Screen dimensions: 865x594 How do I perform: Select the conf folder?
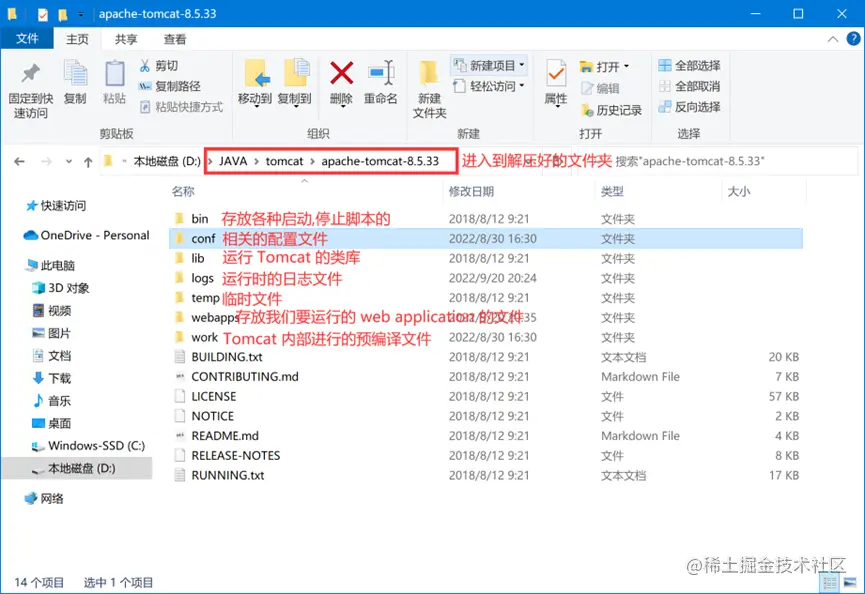[x=485, y=238]
